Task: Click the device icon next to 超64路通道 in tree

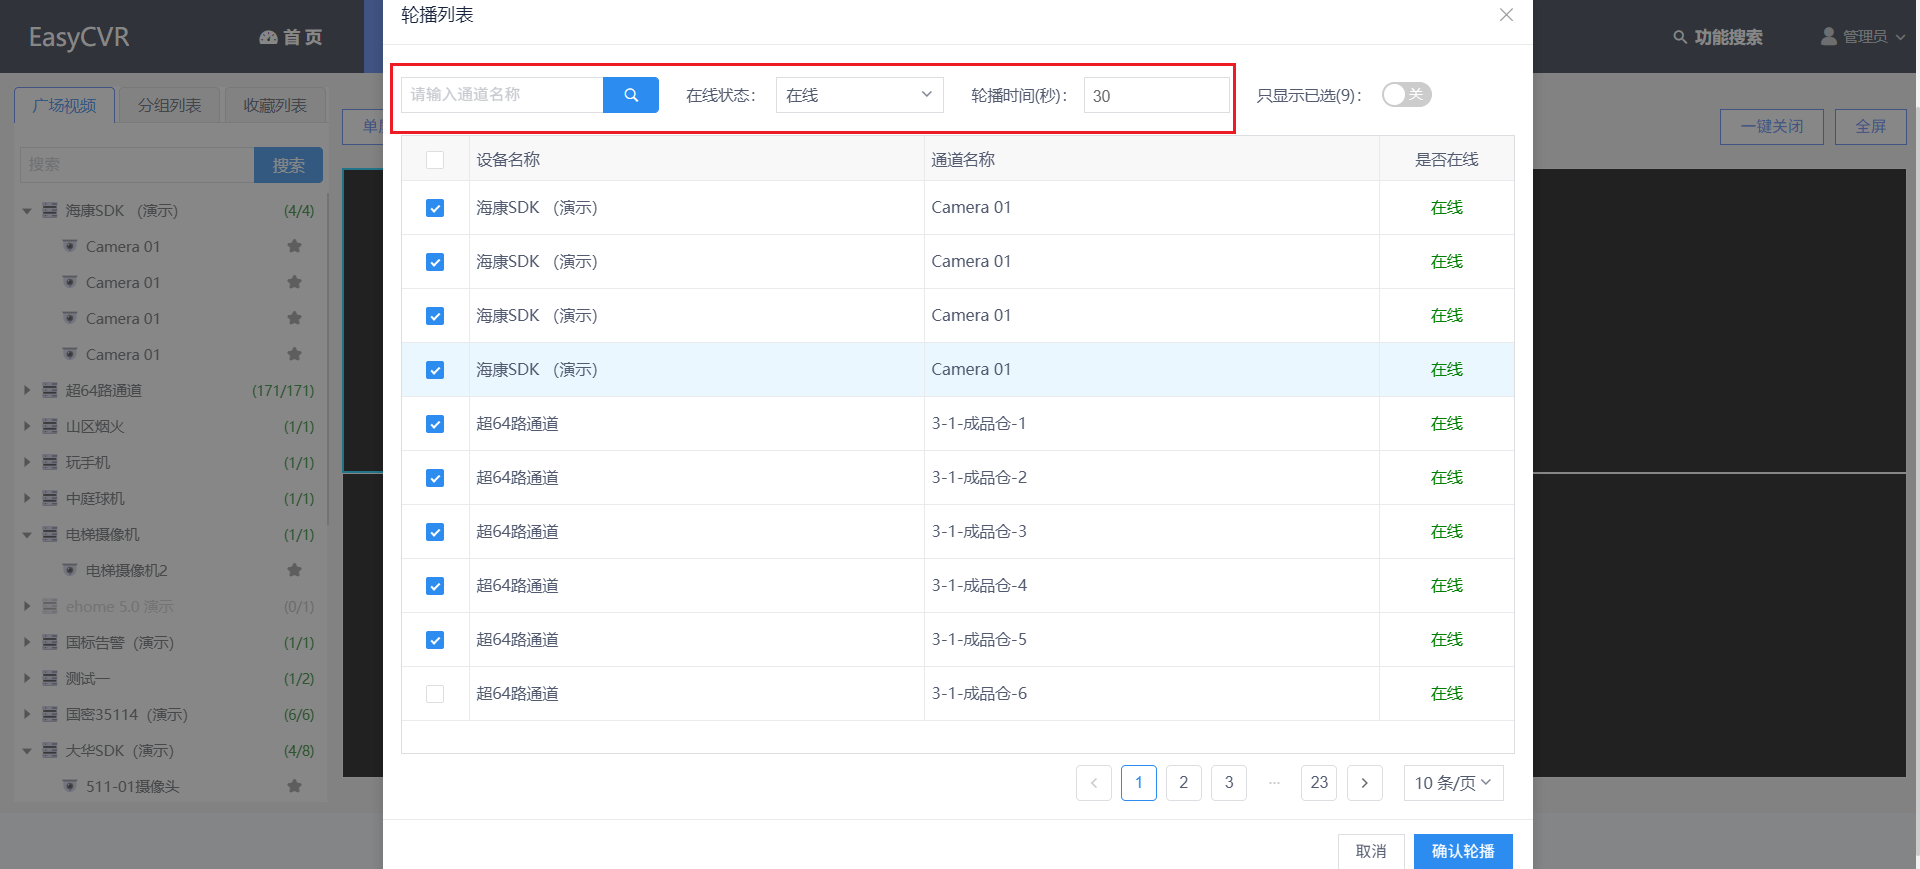Action: (x=50, y=390)
